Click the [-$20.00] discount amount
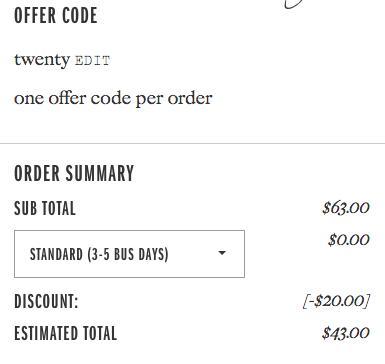The width and height of the screenshot is (385, 364). point(336,301)
